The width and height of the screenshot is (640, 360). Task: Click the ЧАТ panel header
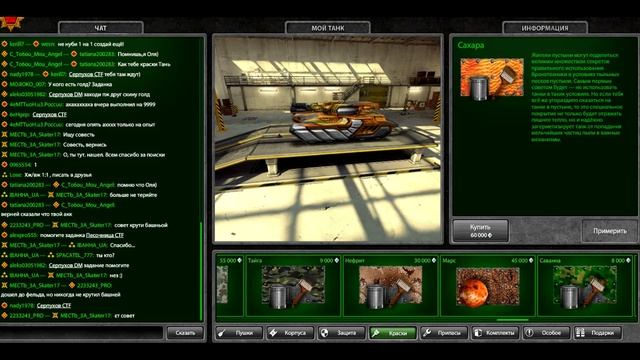click(x=100, y=28)
